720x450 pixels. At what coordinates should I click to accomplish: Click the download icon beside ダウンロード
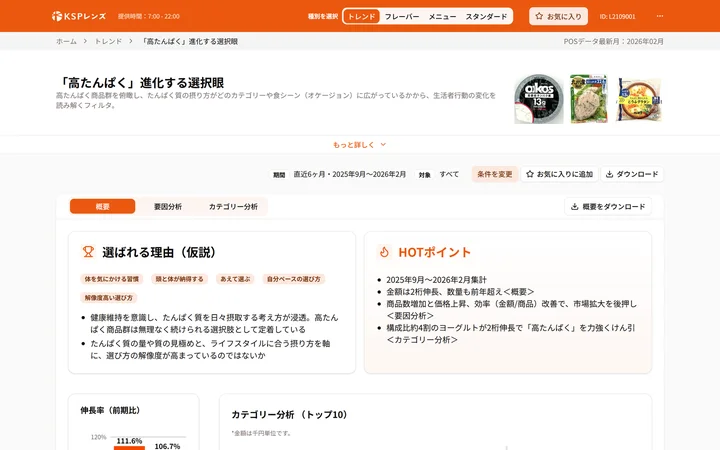(x=609, y=174)
